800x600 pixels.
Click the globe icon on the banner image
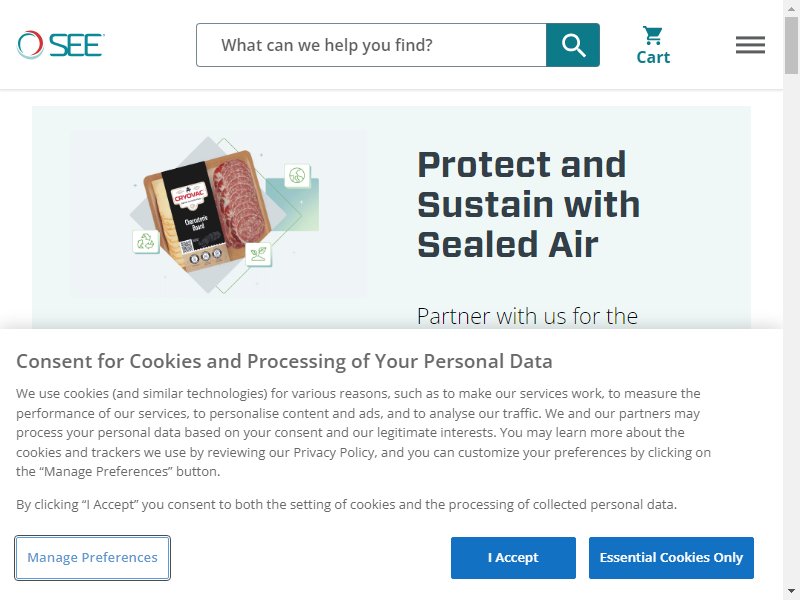tap(297, 176)
